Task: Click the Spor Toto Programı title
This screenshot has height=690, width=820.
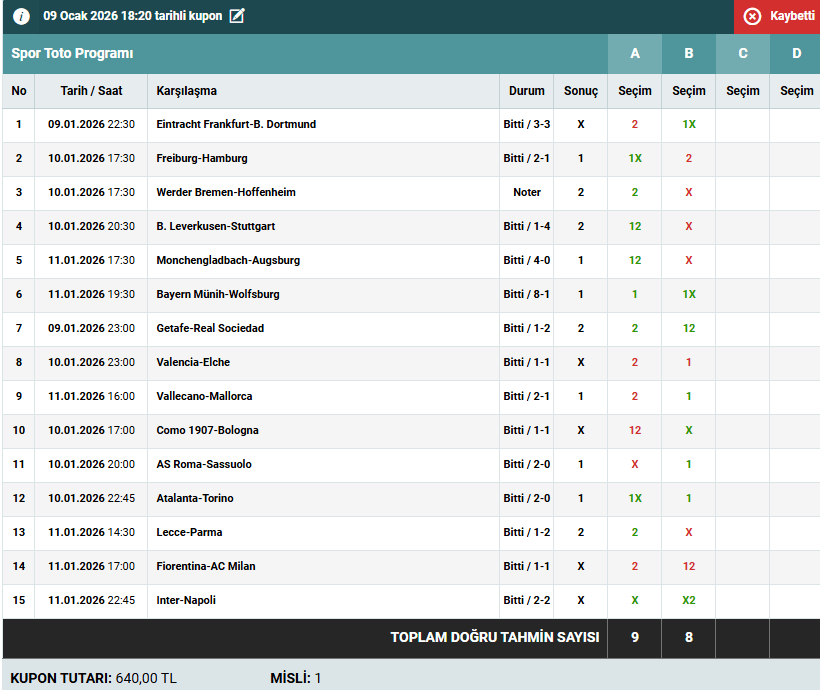Action: click(x=72, y=54)
